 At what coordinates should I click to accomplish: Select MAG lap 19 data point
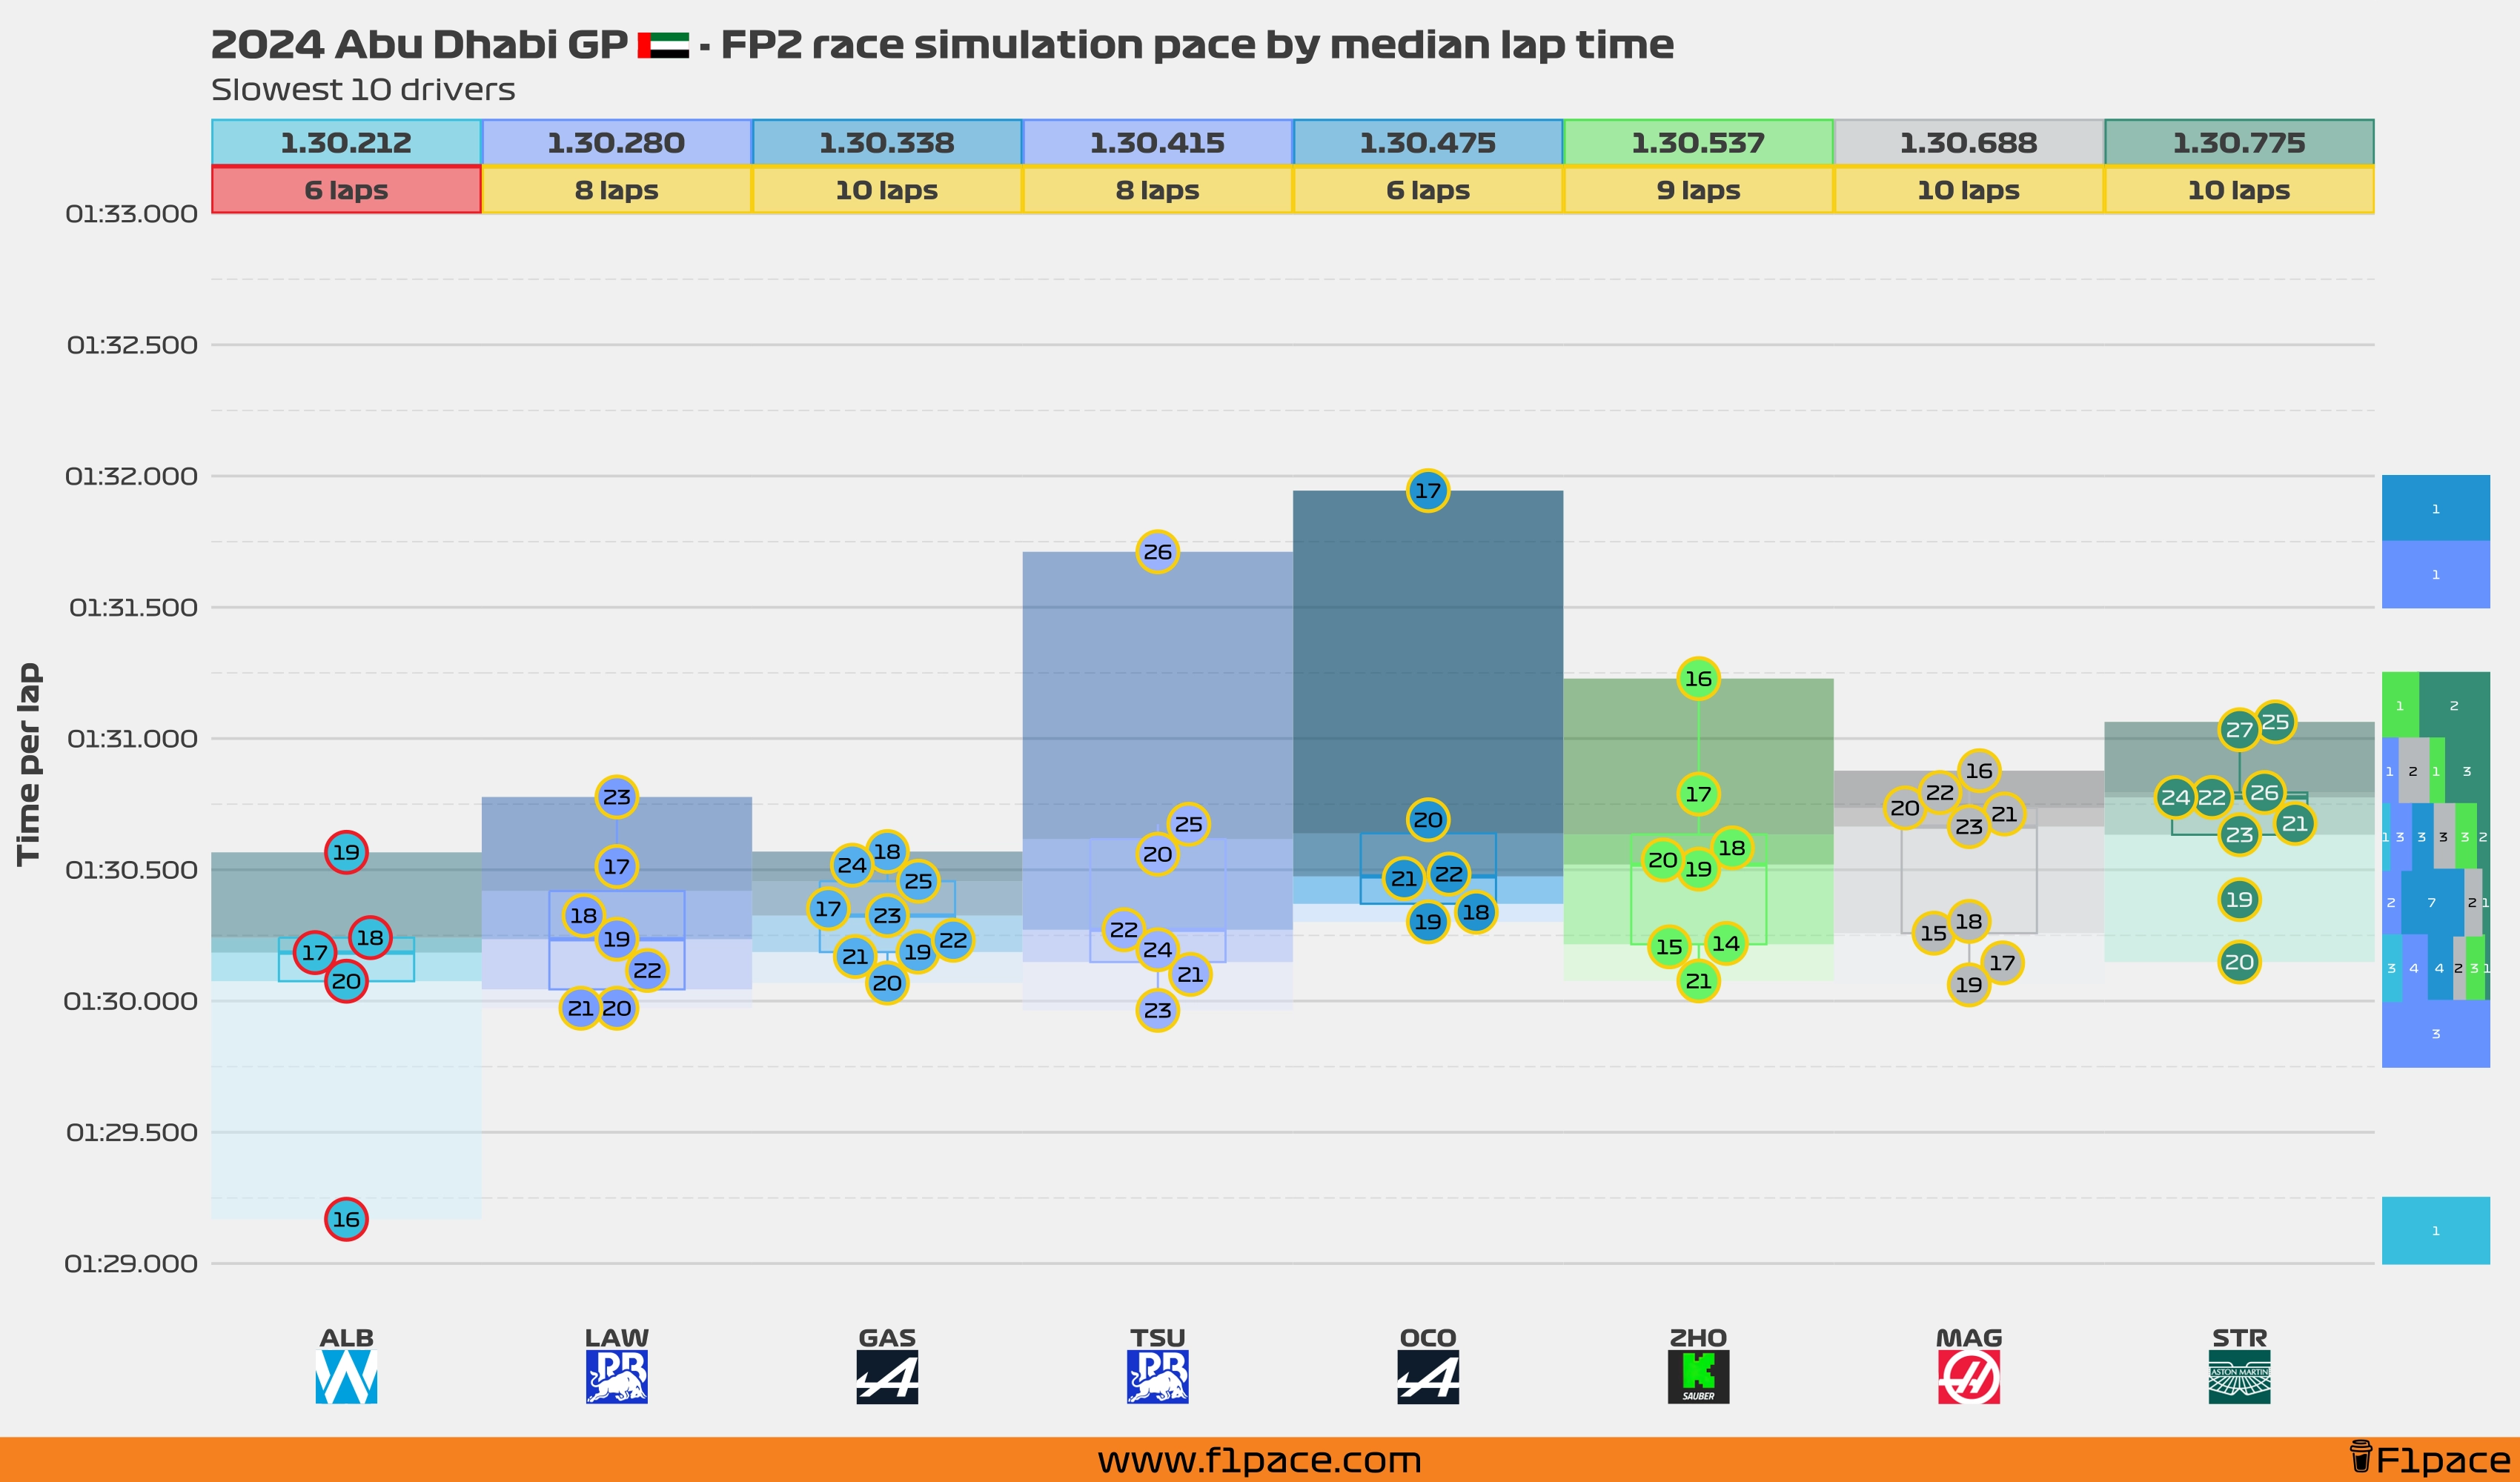(x=1969, y=985)
